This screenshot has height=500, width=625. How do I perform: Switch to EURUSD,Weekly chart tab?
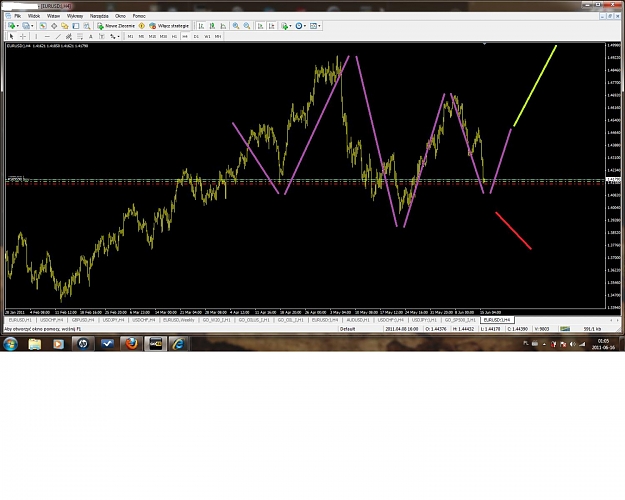[x=179, y=320]
